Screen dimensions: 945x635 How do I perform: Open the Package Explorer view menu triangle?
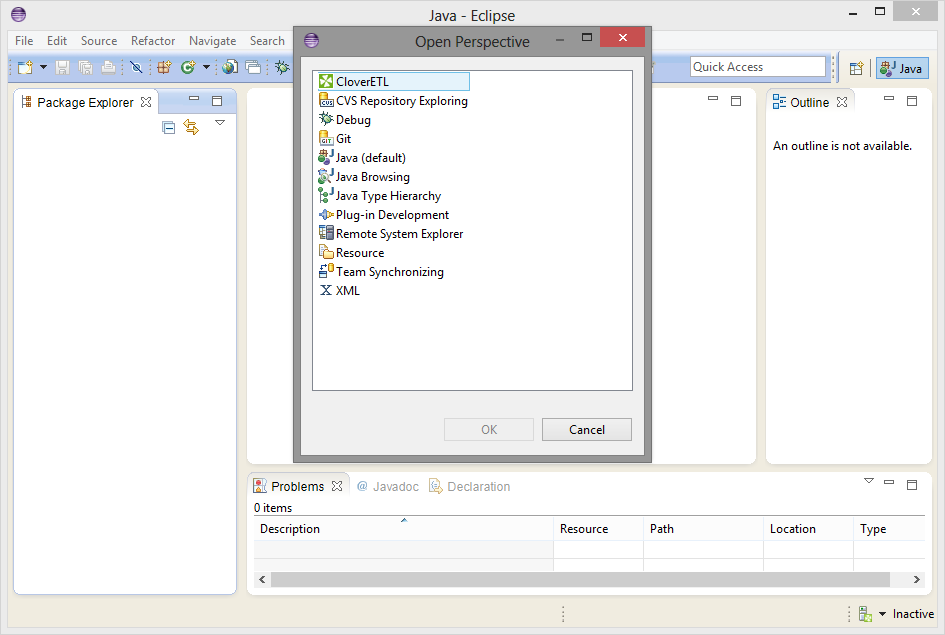(x=220, y=123)
